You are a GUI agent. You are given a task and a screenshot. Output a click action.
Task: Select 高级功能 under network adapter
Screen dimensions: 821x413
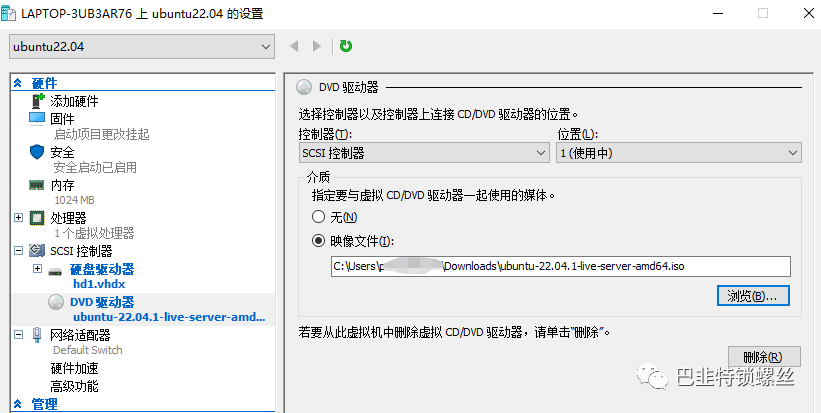tap(74, 387)
